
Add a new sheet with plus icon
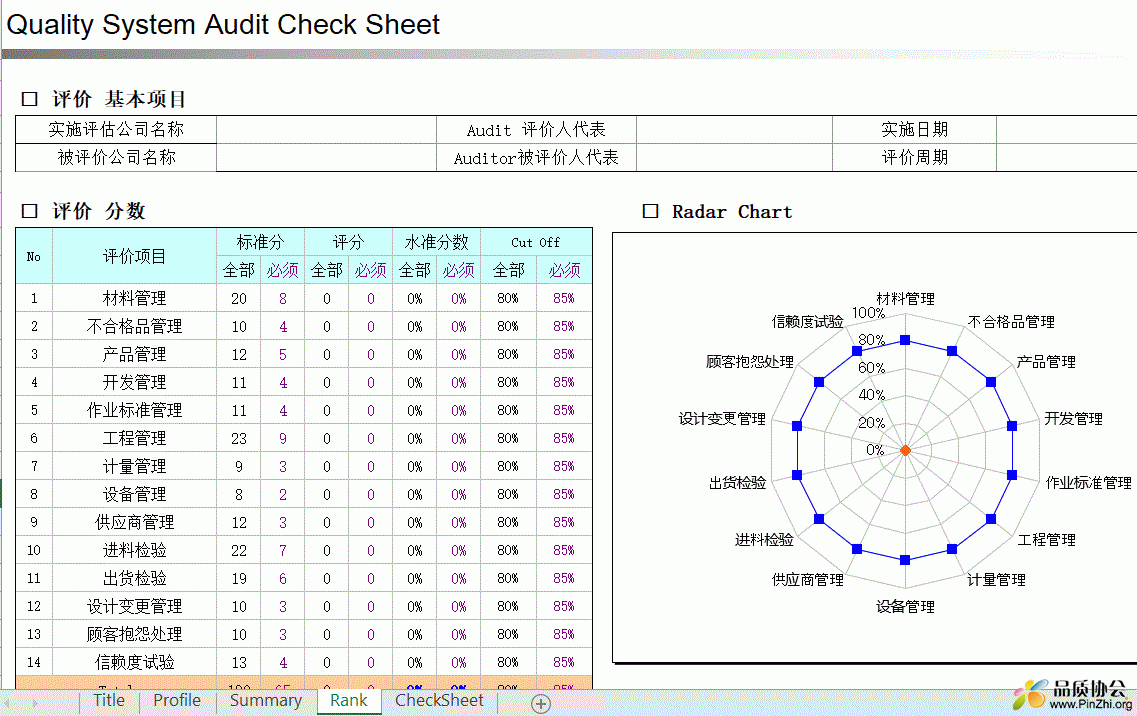tap(541, 704)
